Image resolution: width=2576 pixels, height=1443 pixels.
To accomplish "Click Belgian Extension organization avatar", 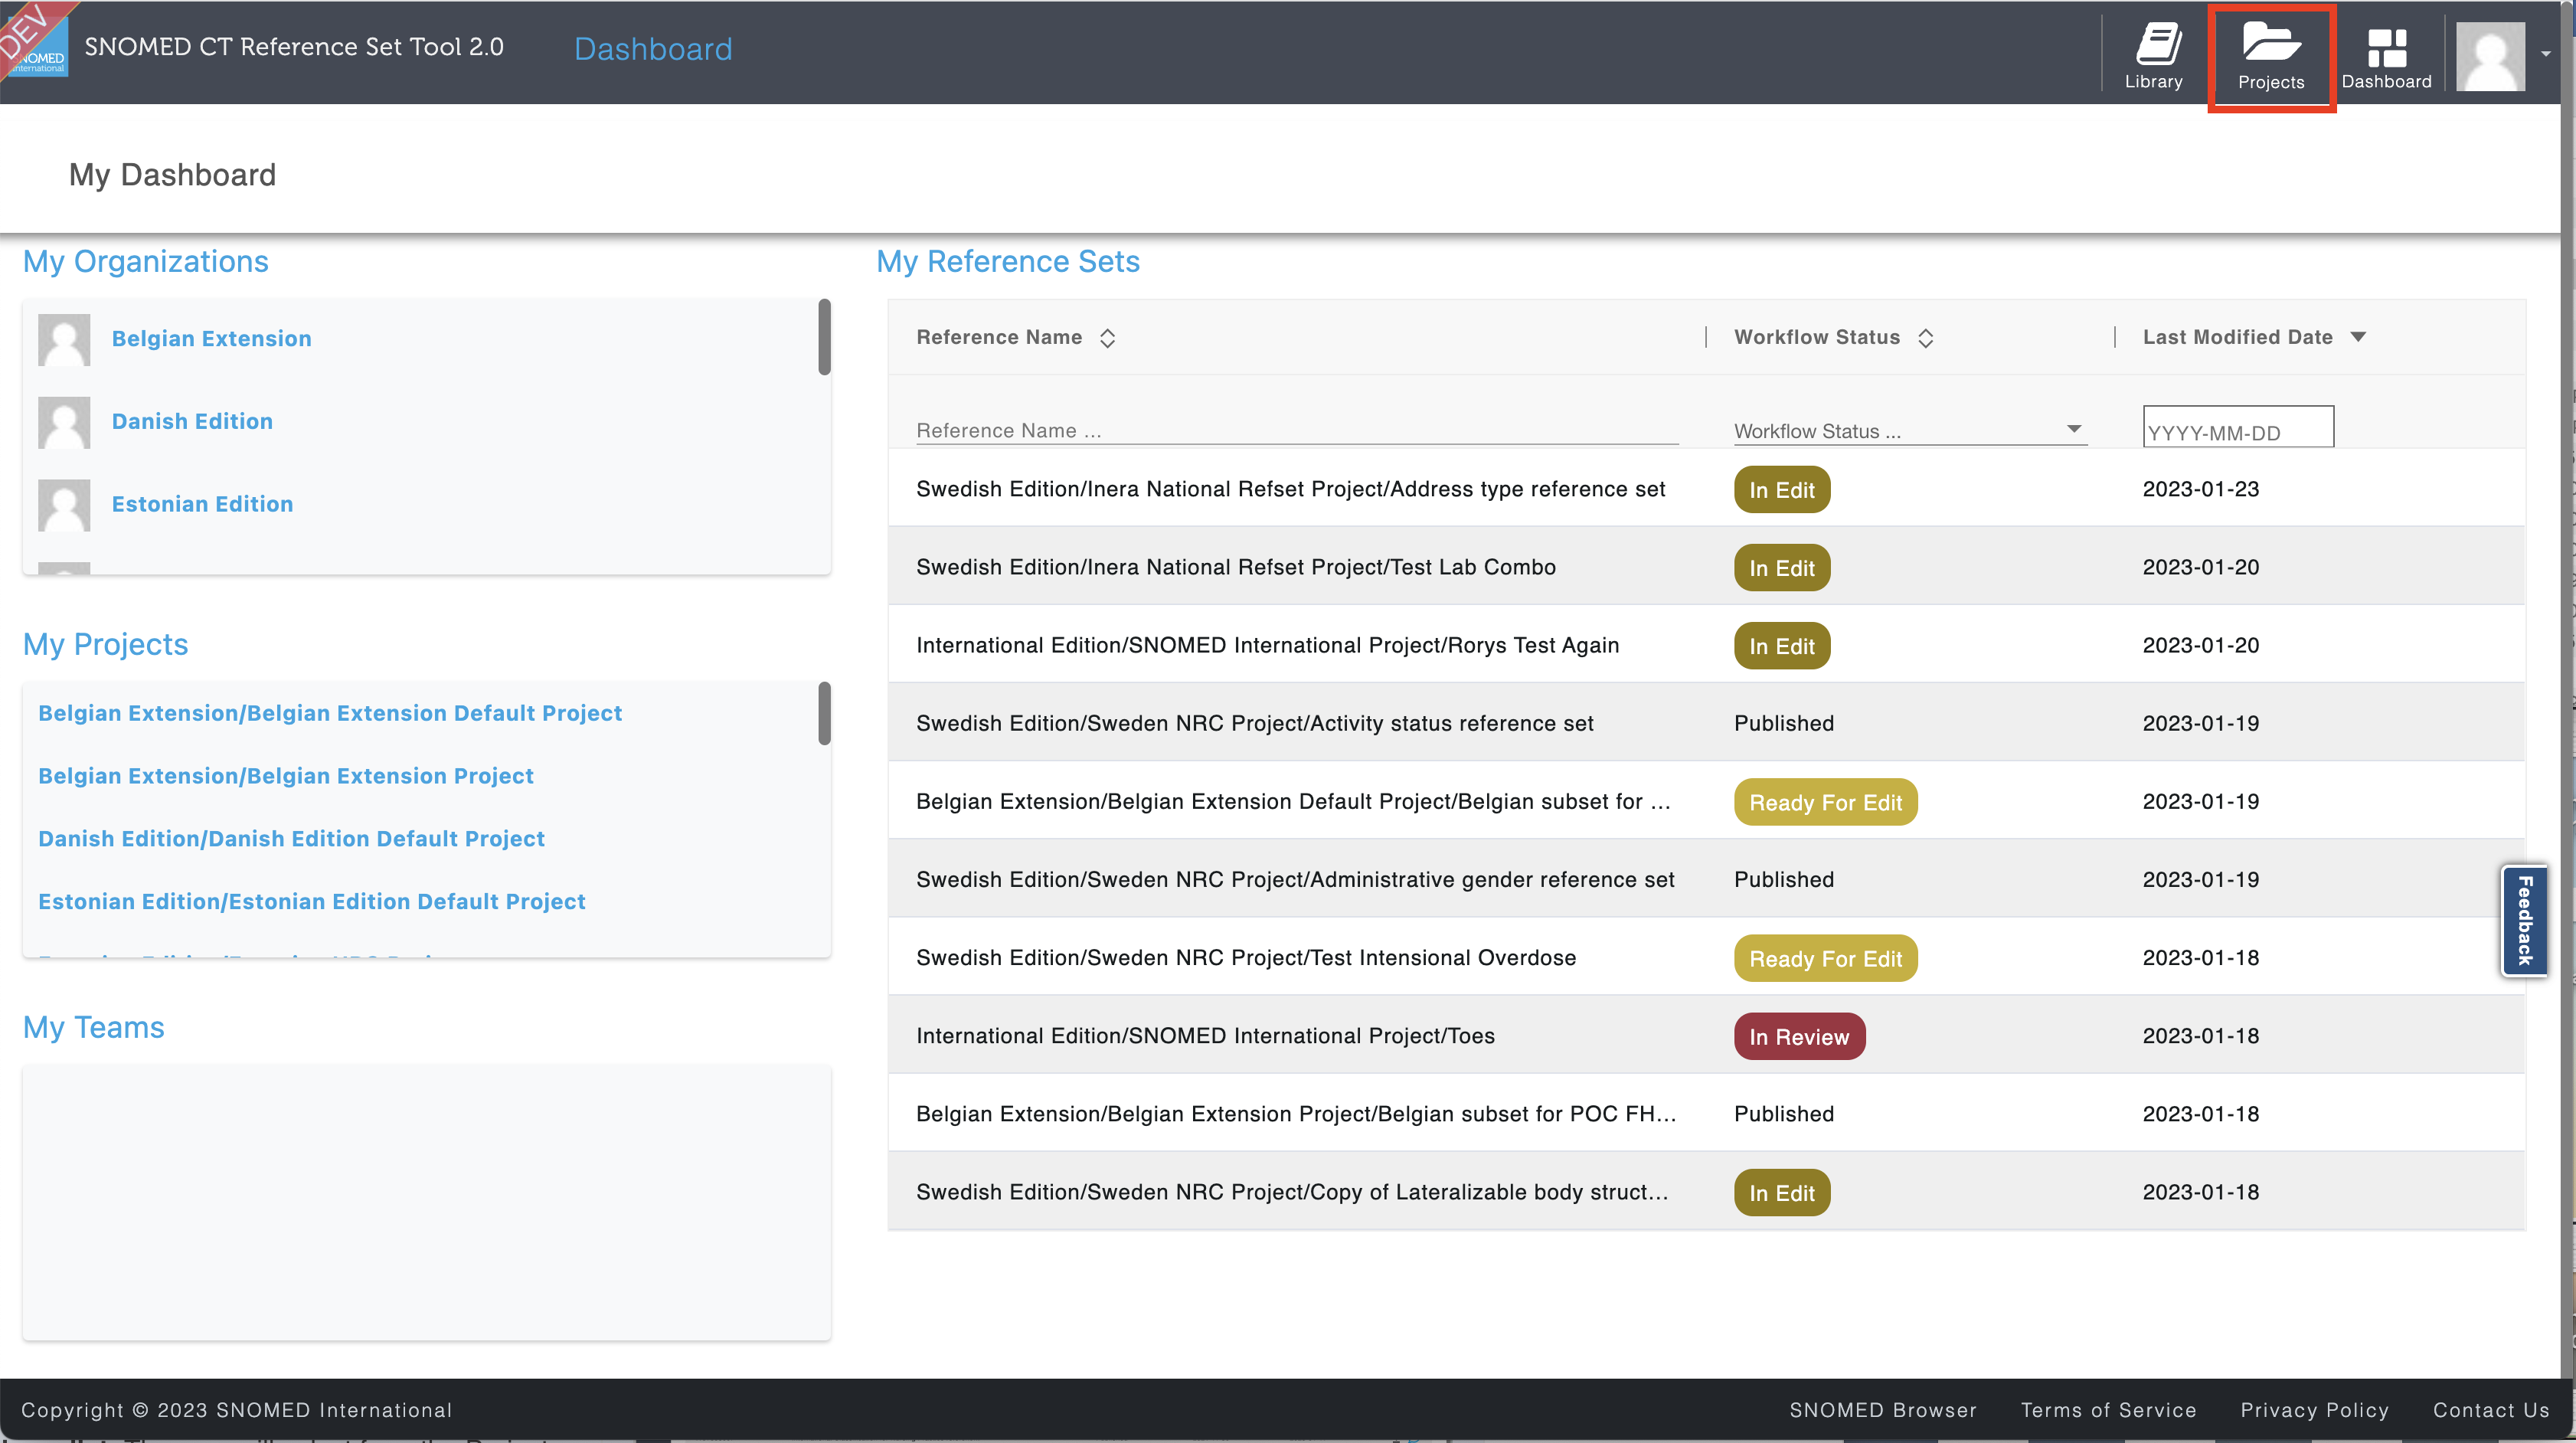I will coord(64,339).
